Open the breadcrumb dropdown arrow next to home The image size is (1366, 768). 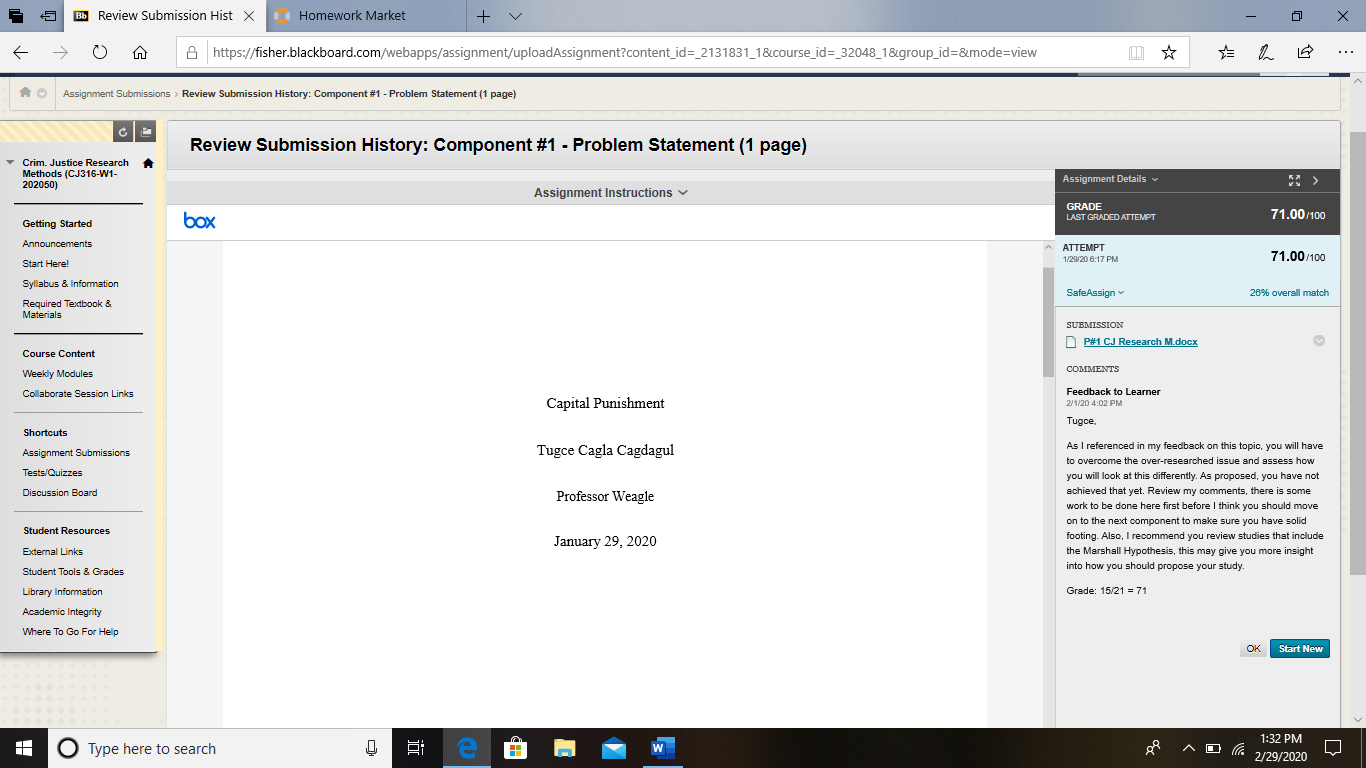pyautogui.click(x=42, y=93)
